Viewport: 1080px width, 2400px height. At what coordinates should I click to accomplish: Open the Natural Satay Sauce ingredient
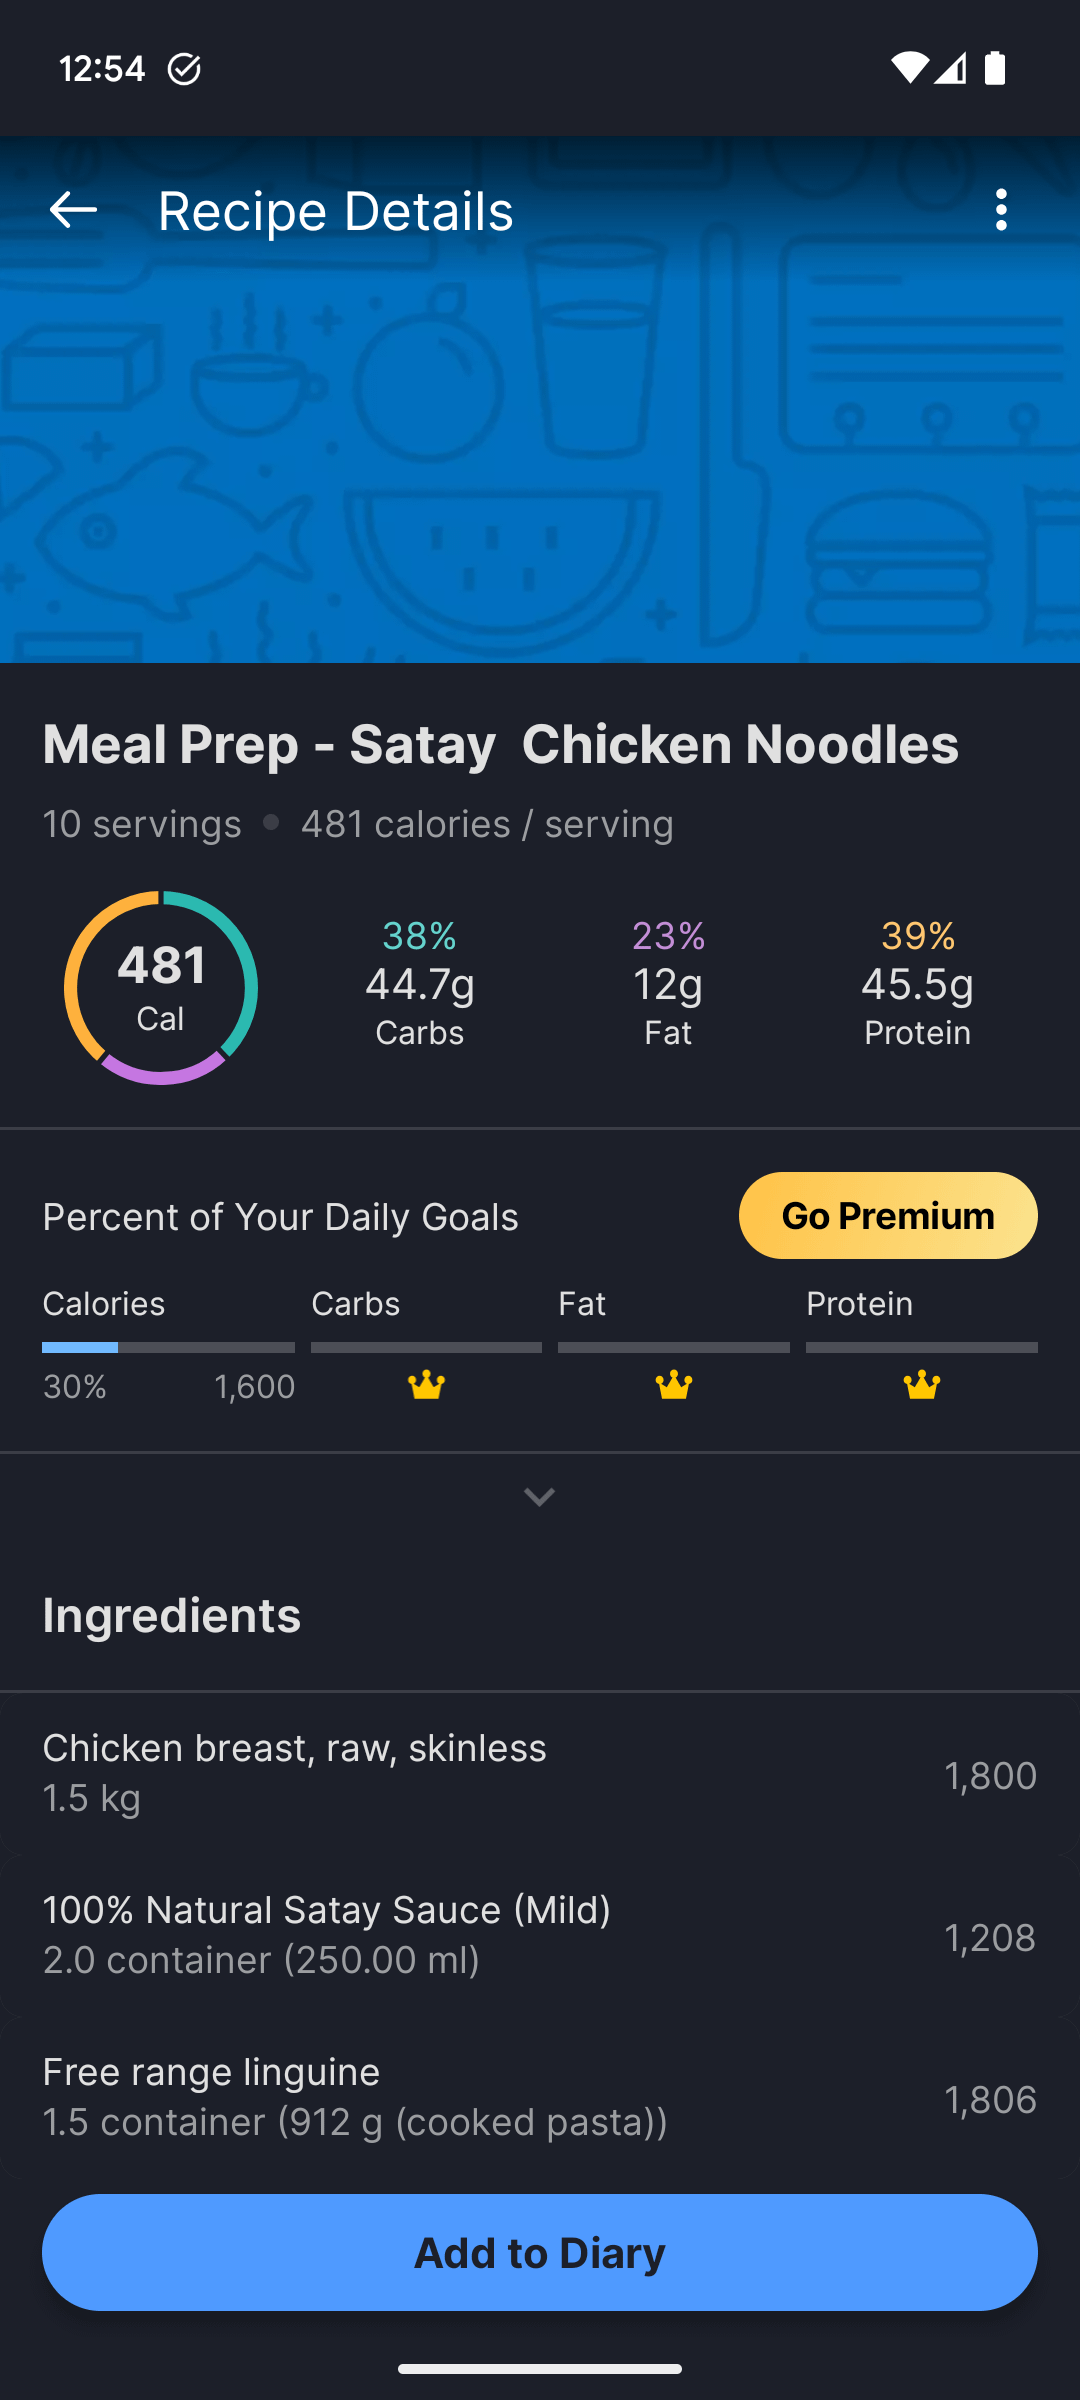point(540,1935)
